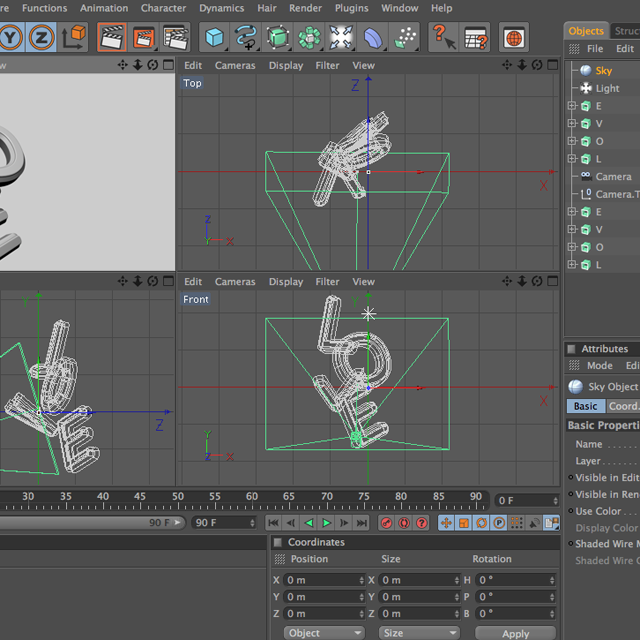Click the orange globe browser icon
This screenshot has height=640, width=640.
tap(514, 38)
